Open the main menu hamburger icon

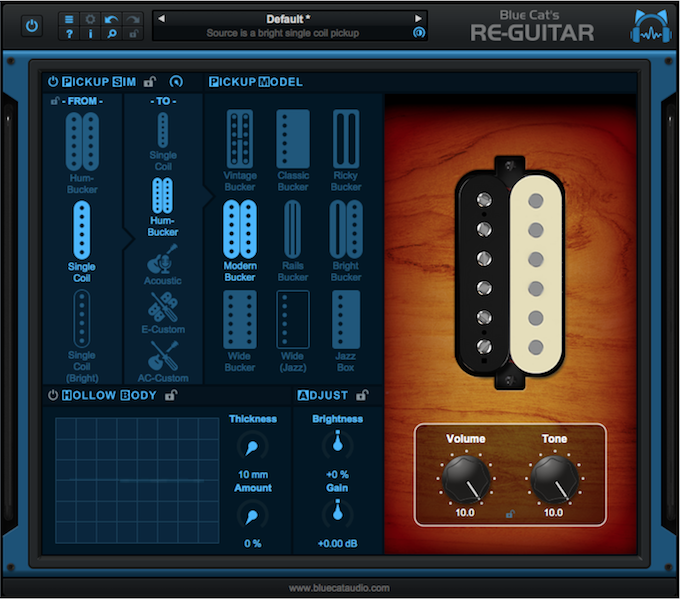click(69, 19)
